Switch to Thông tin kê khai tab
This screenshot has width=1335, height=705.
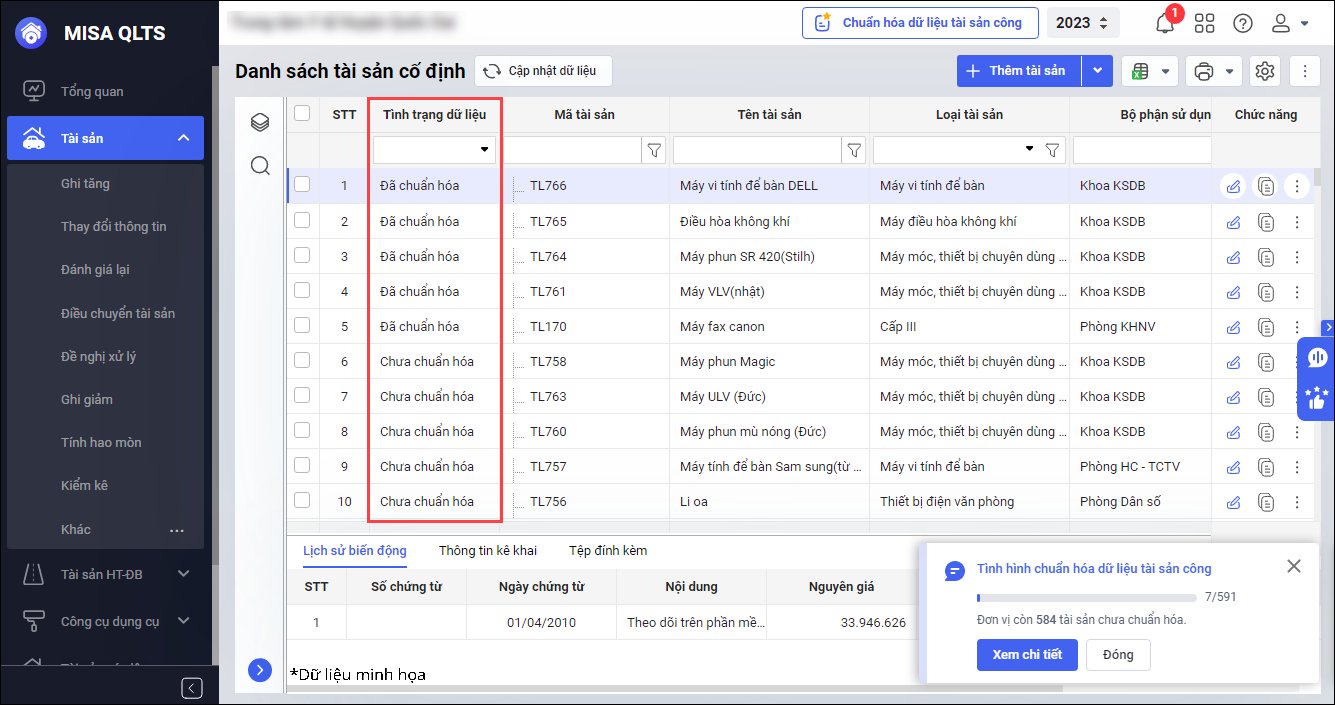click(487, 550)
